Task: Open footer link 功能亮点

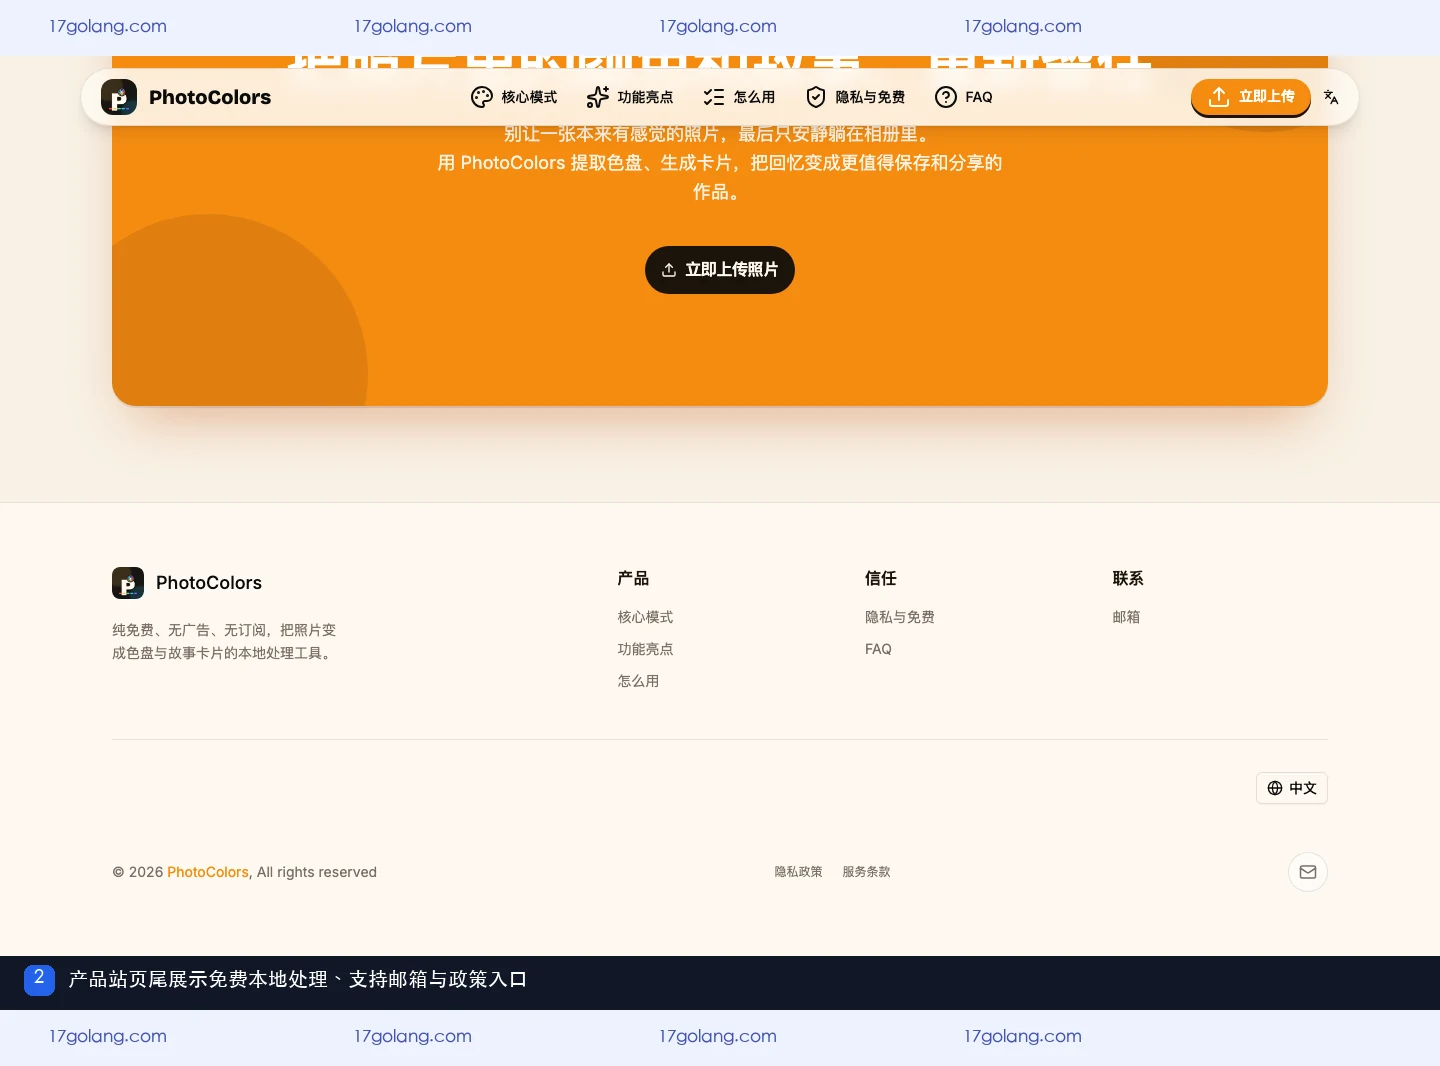Action: point(646,649)
